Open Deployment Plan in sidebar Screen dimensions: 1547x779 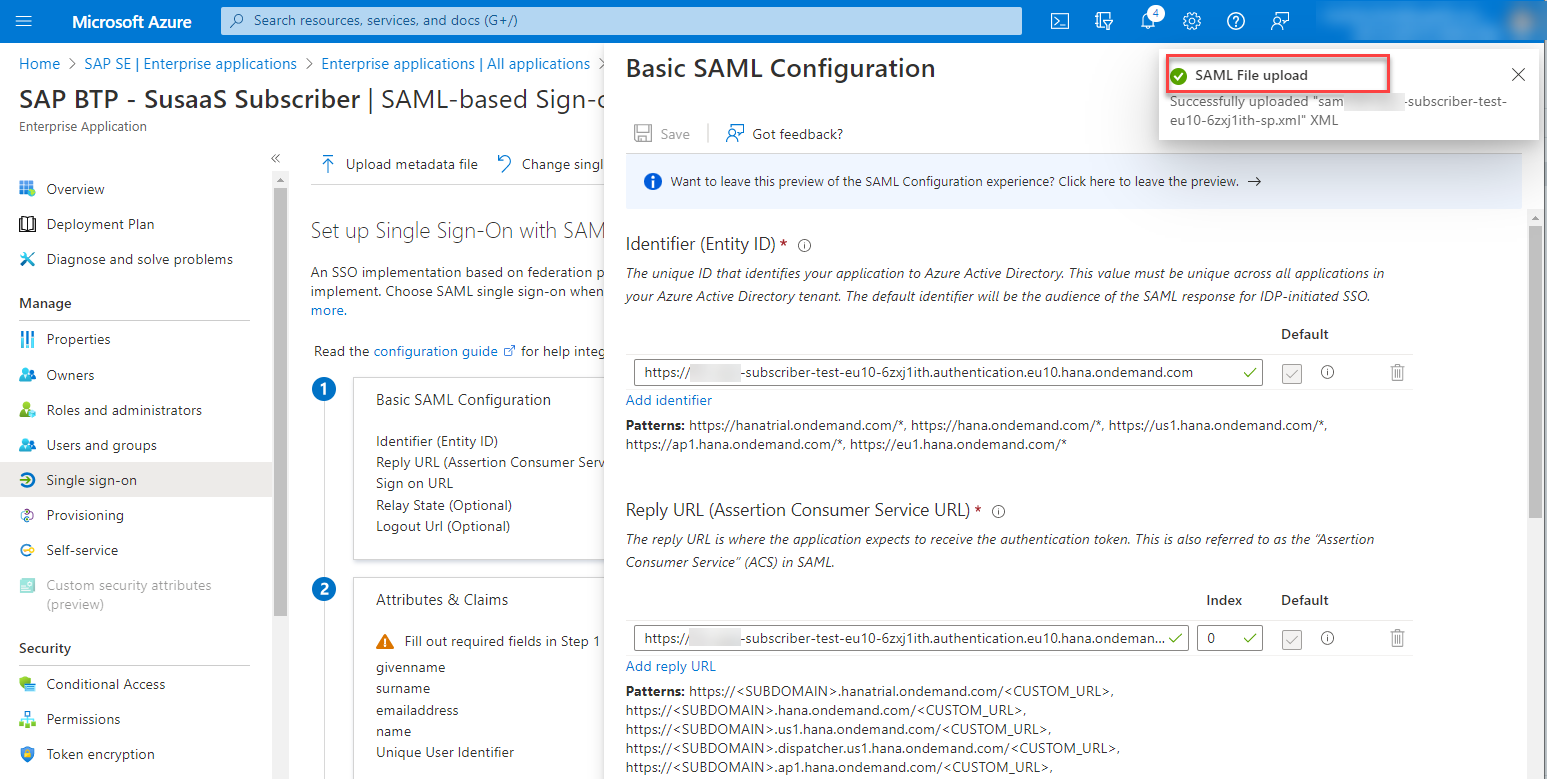pyautogui.click(x=100, y=224)
